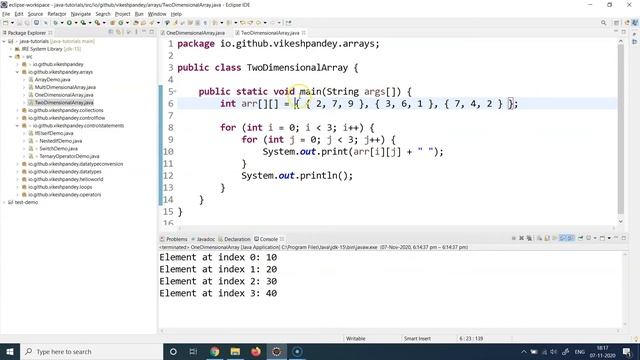
Task: Run the program with green Run icon
Action: [69, 22]
